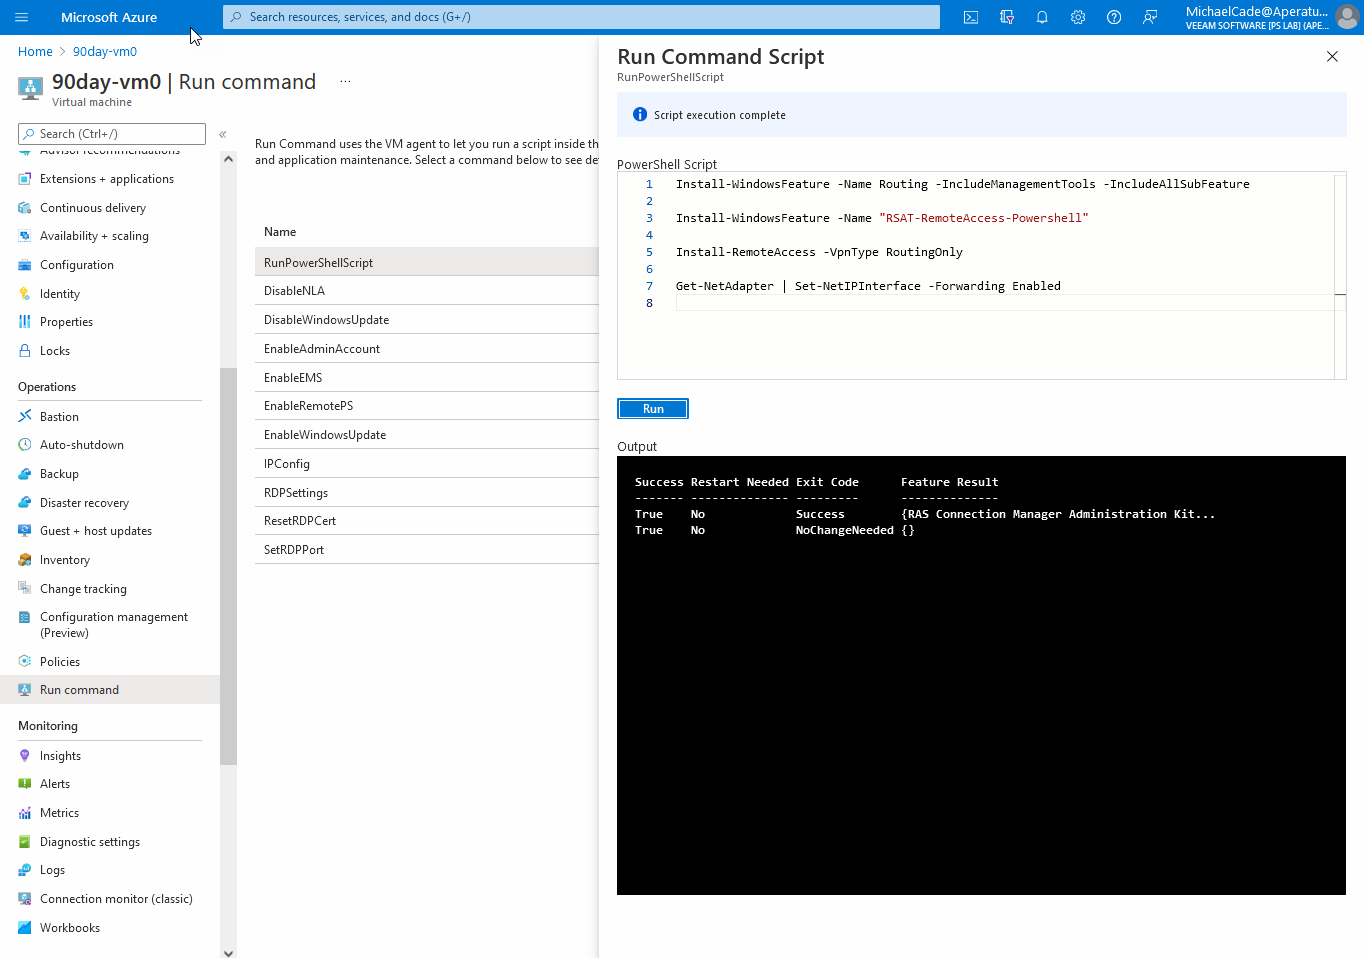Click the user account avatar

tap(1347, 17)
